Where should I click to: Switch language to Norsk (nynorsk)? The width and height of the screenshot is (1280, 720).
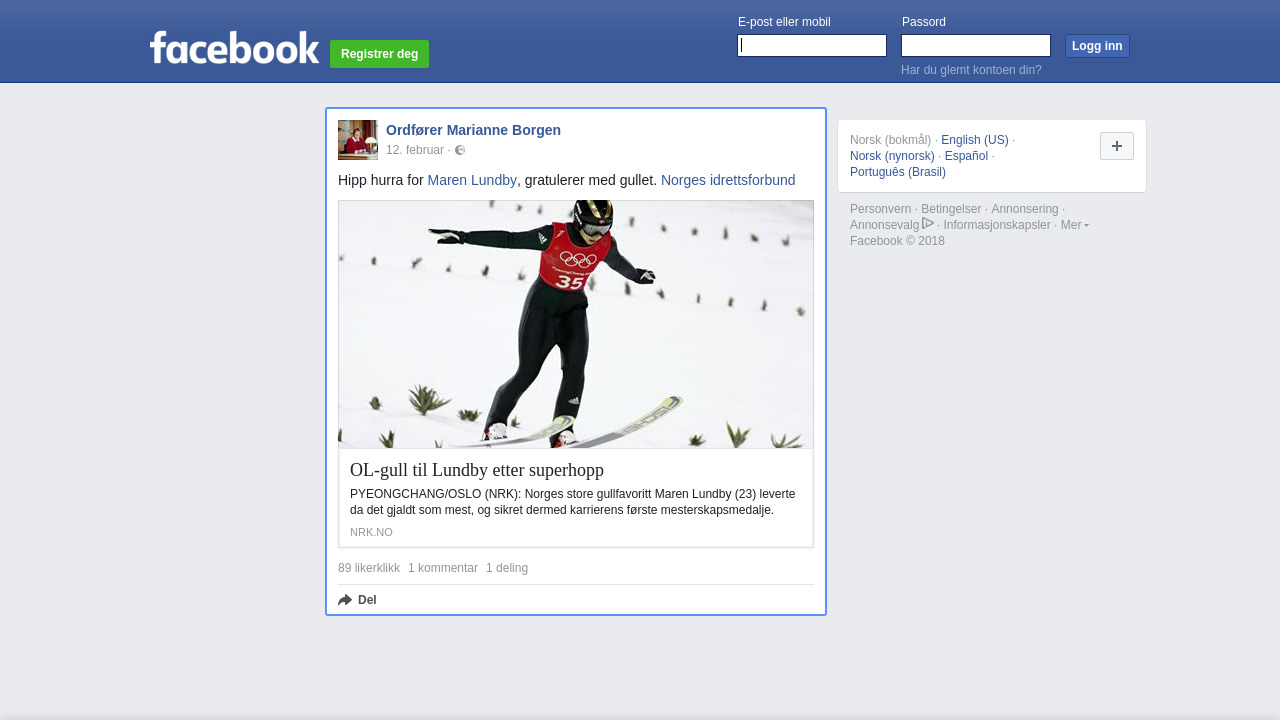892,156
